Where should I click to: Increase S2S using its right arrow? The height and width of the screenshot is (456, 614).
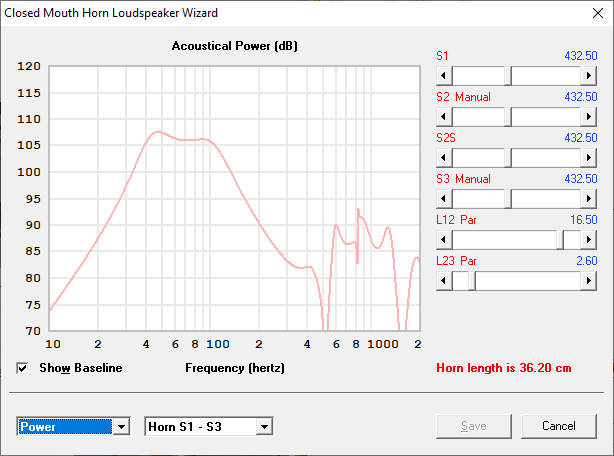(589, 158)
